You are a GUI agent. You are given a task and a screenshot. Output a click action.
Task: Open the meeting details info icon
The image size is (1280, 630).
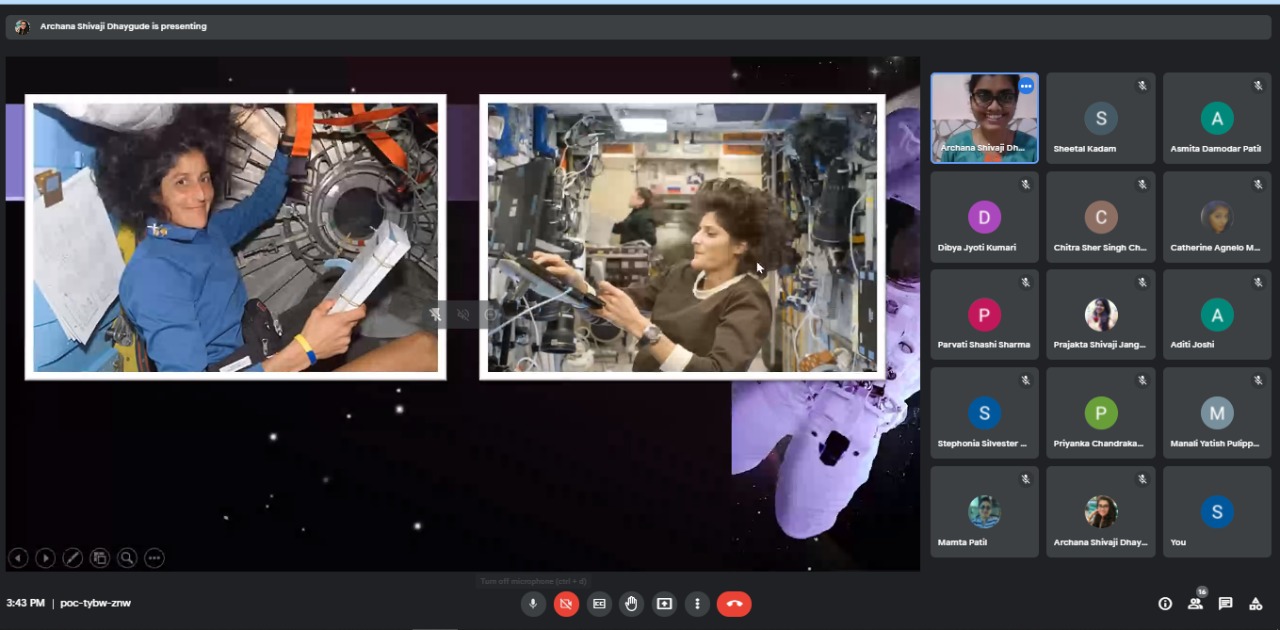1165,604
